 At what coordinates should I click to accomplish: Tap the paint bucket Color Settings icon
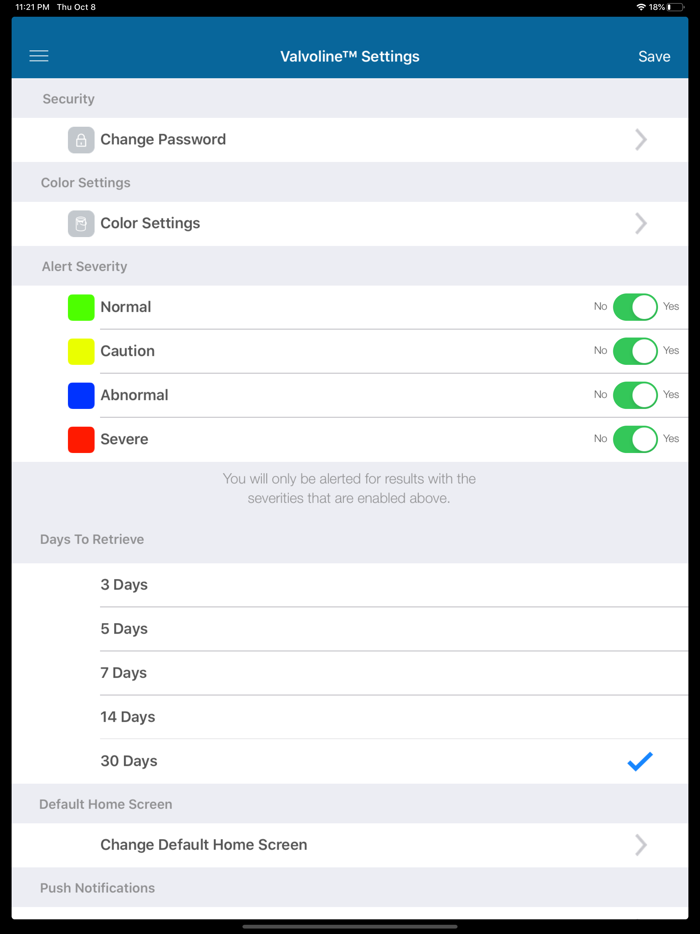[81, 223]
